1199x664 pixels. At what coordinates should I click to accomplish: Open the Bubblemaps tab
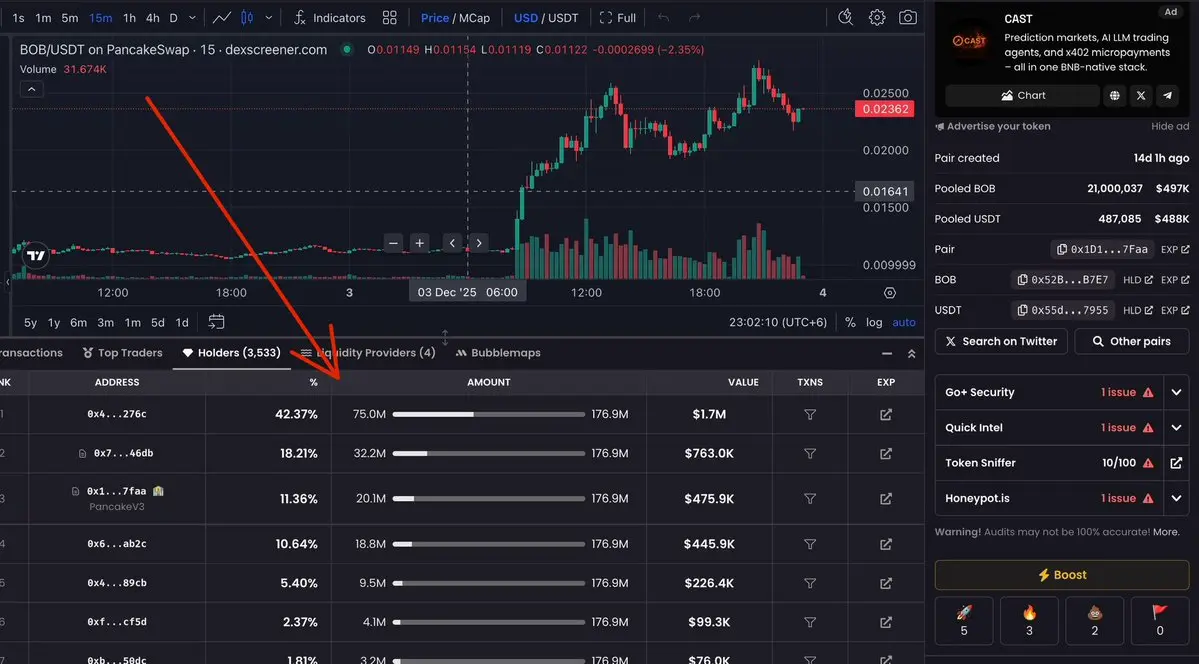(498, 353)
